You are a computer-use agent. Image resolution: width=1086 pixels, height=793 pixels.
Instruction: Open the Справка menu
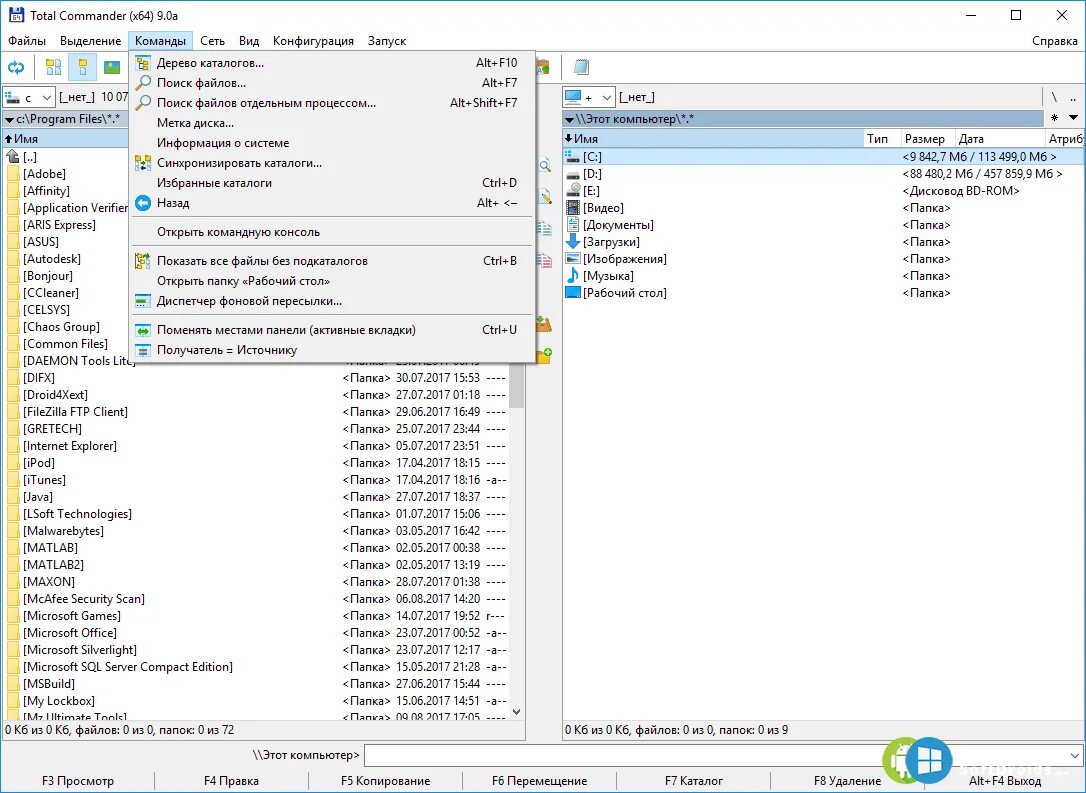[x=1054, y=41]
